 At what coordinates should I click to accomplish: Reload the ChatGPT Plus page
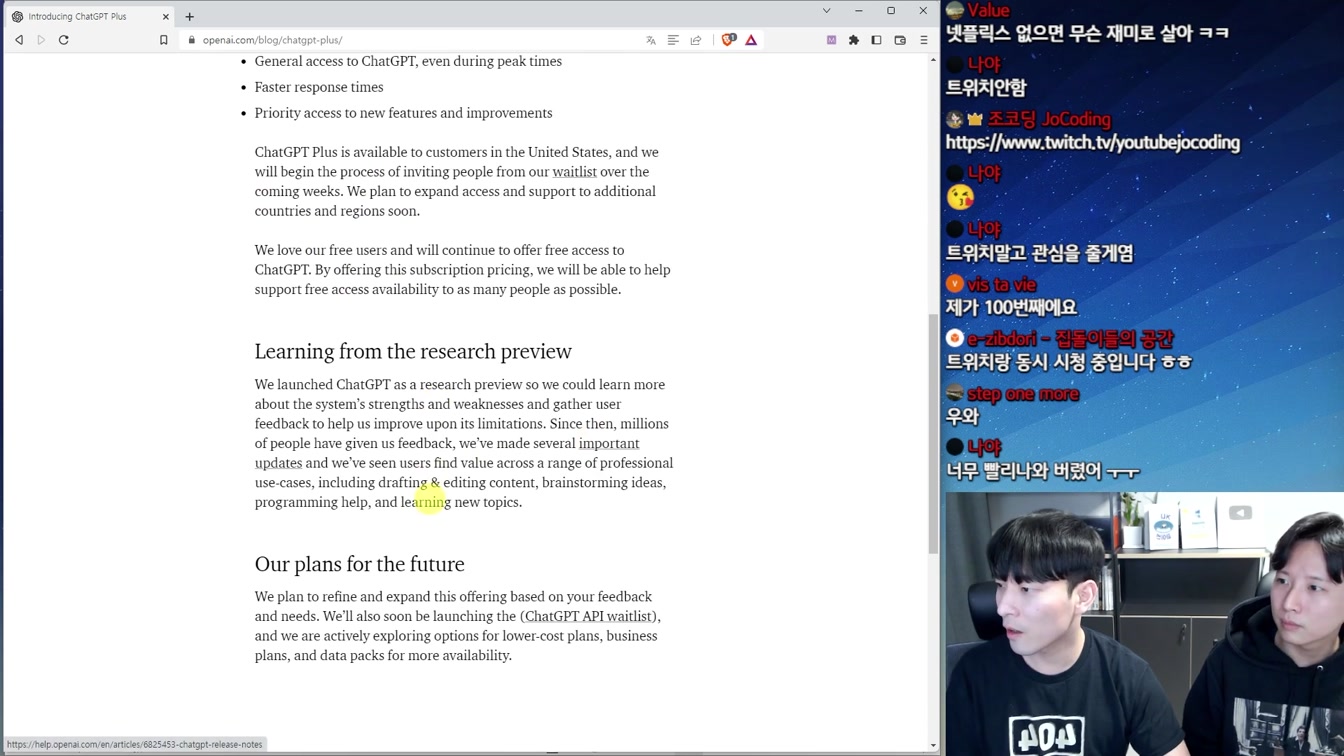[x=64, y=40]
